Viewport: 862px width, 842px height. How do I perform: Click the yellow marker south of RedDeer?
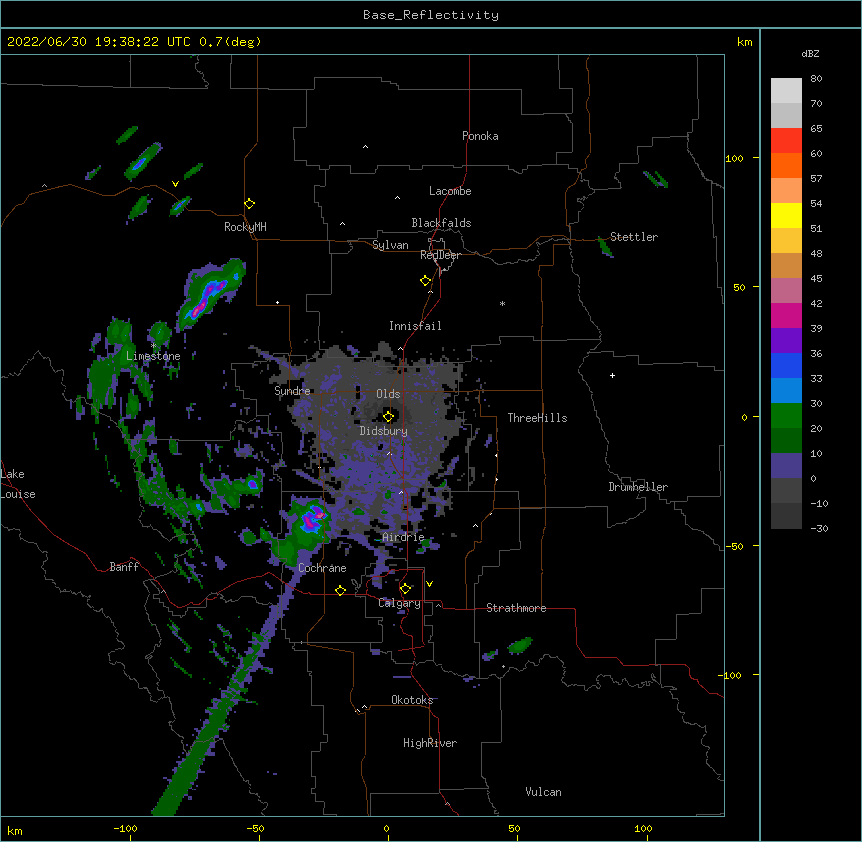425,281
